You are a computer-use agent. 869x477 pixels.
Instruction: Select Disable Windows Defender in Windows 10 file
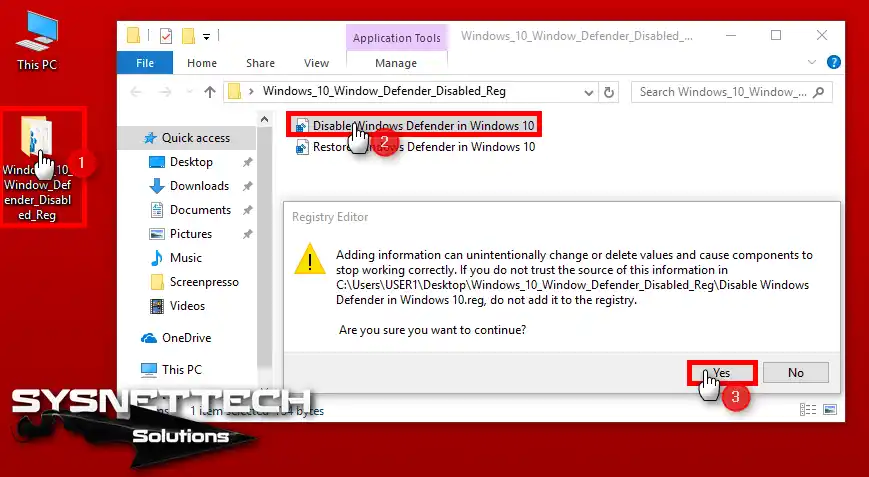(x=415, y=126)
